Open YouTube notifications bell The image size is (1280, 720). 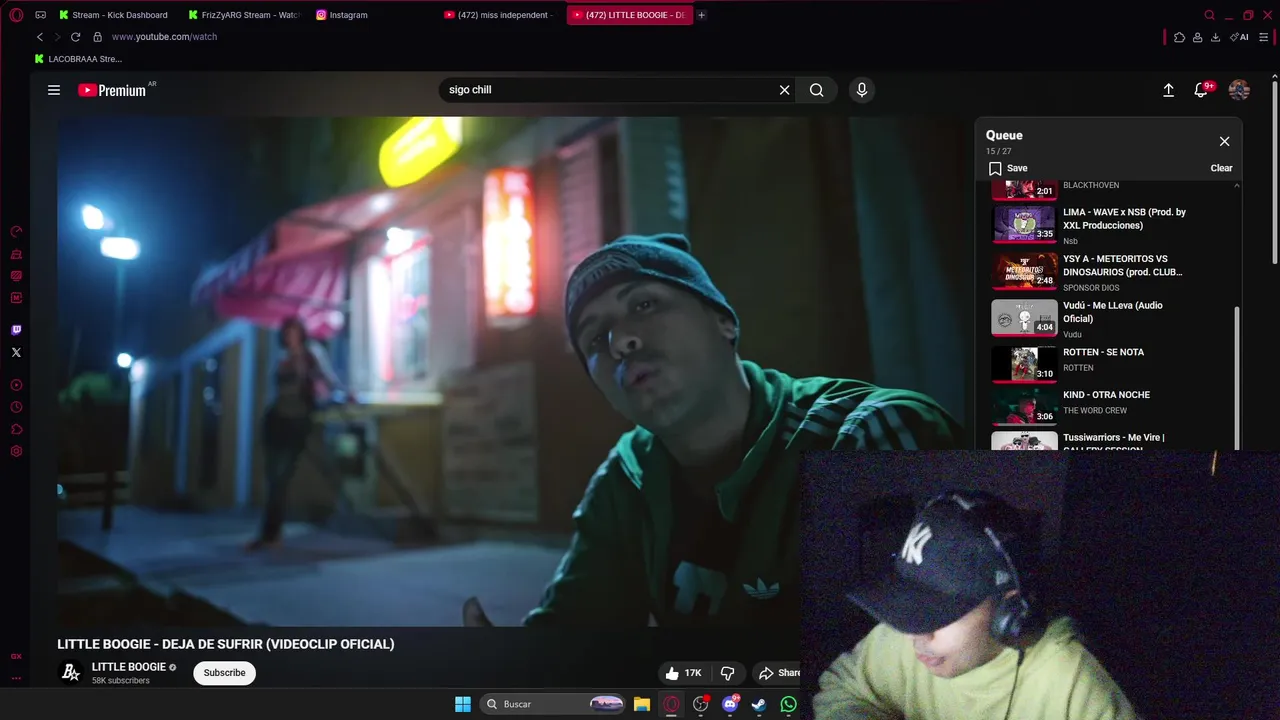(1202, 90)
